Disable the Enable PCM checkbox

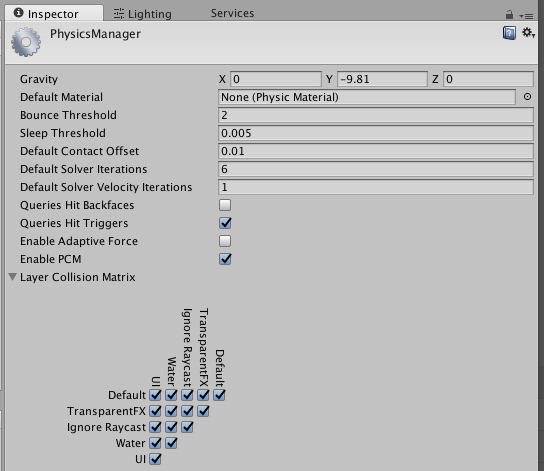[x=225, y=259]
